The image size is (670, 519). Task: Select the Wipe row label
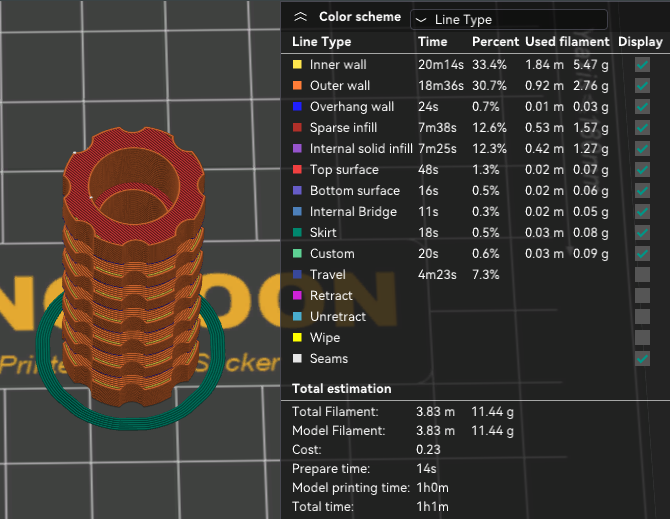click(x=325, y=337)
